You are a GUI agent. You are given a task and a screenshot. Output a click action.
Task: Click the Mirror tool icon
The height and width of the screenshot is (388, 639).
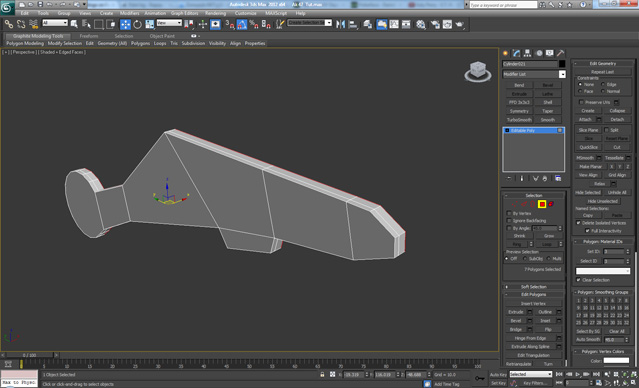click(340, 24)
